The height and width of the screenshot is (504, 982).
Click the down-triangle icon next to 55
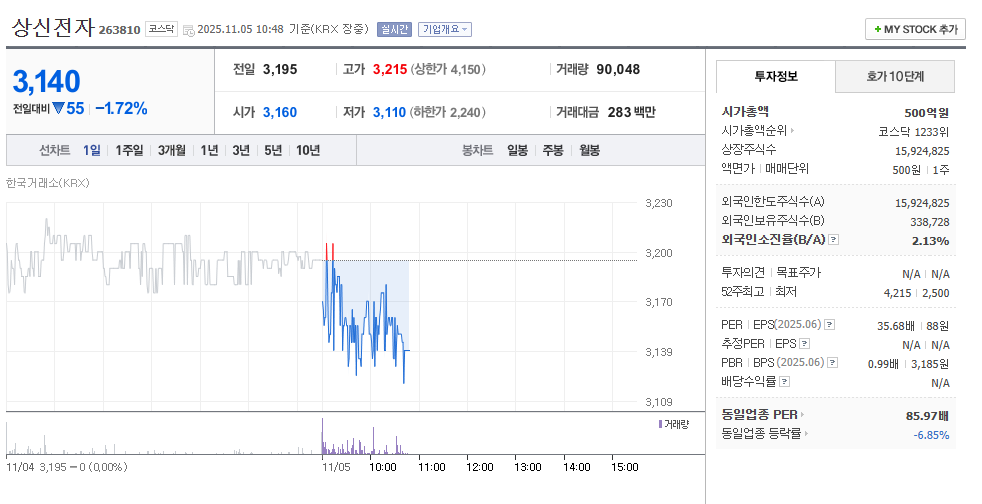58,108
